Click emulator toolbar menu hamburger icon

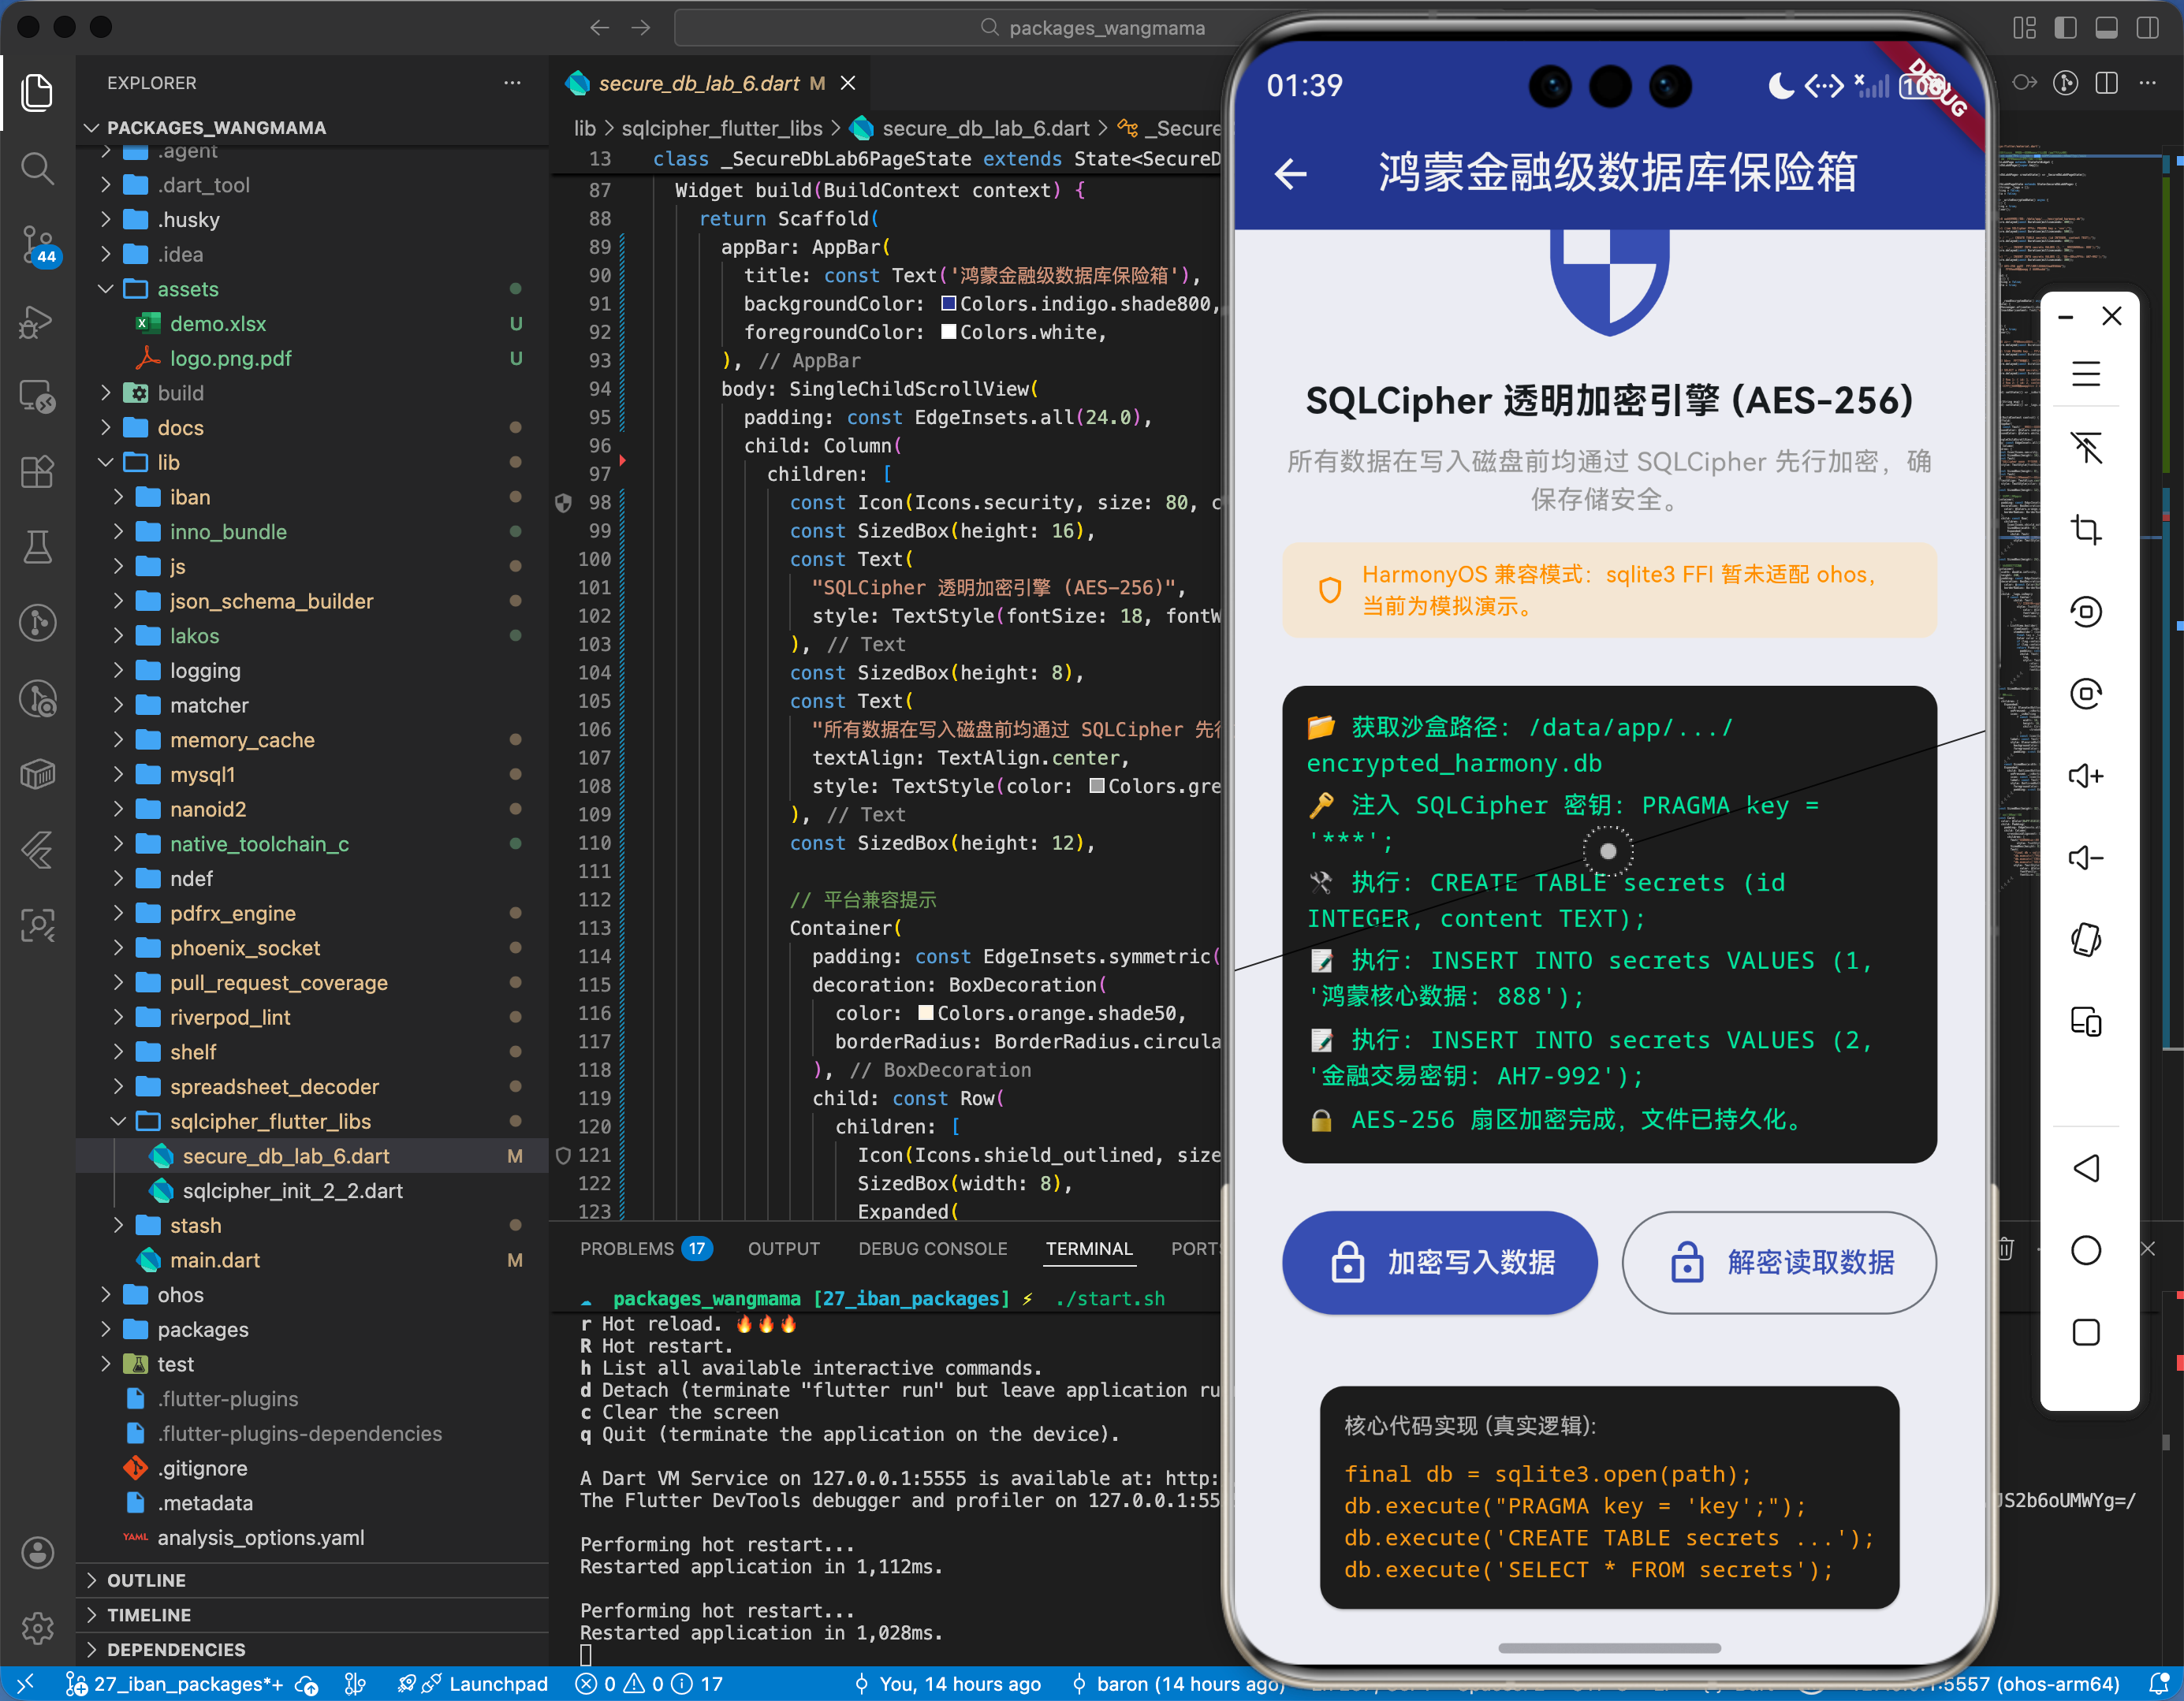(2086, 373)
